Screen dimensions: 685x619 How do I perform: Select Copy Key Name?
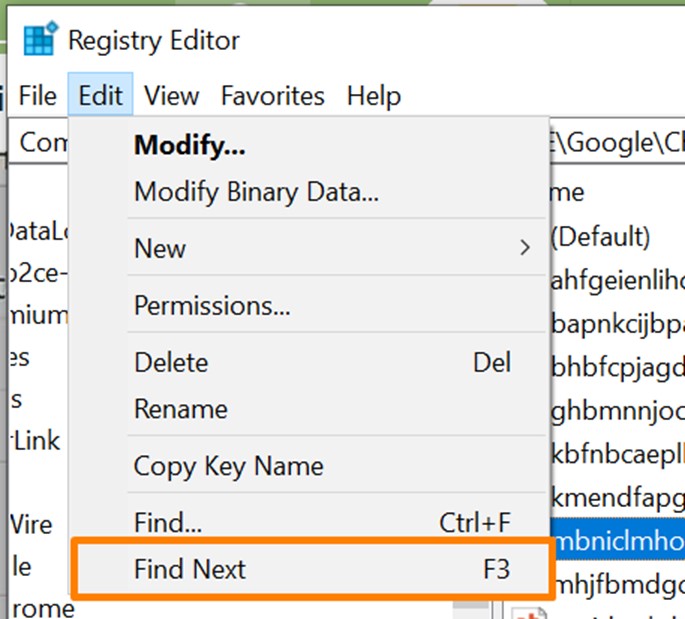(228, 466)
